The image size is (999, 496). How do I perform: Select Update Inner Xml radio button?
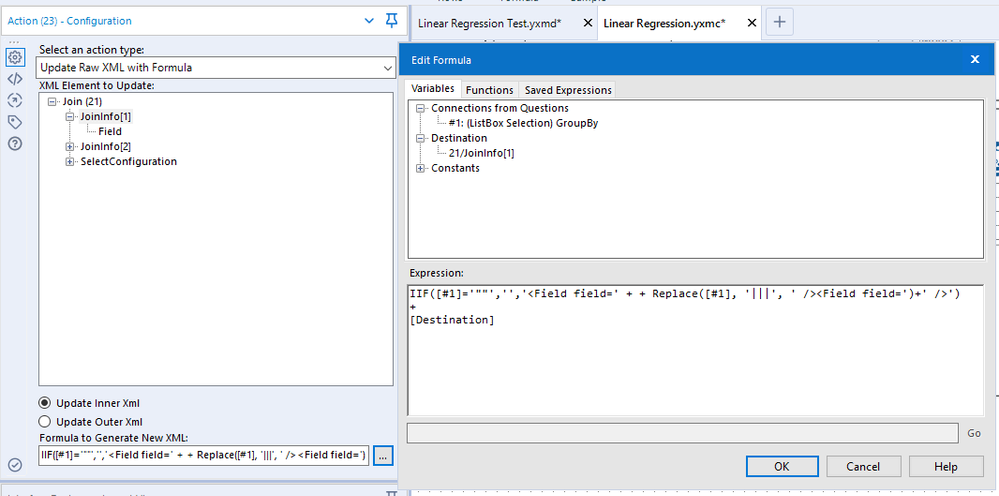(x=45, y=403)
